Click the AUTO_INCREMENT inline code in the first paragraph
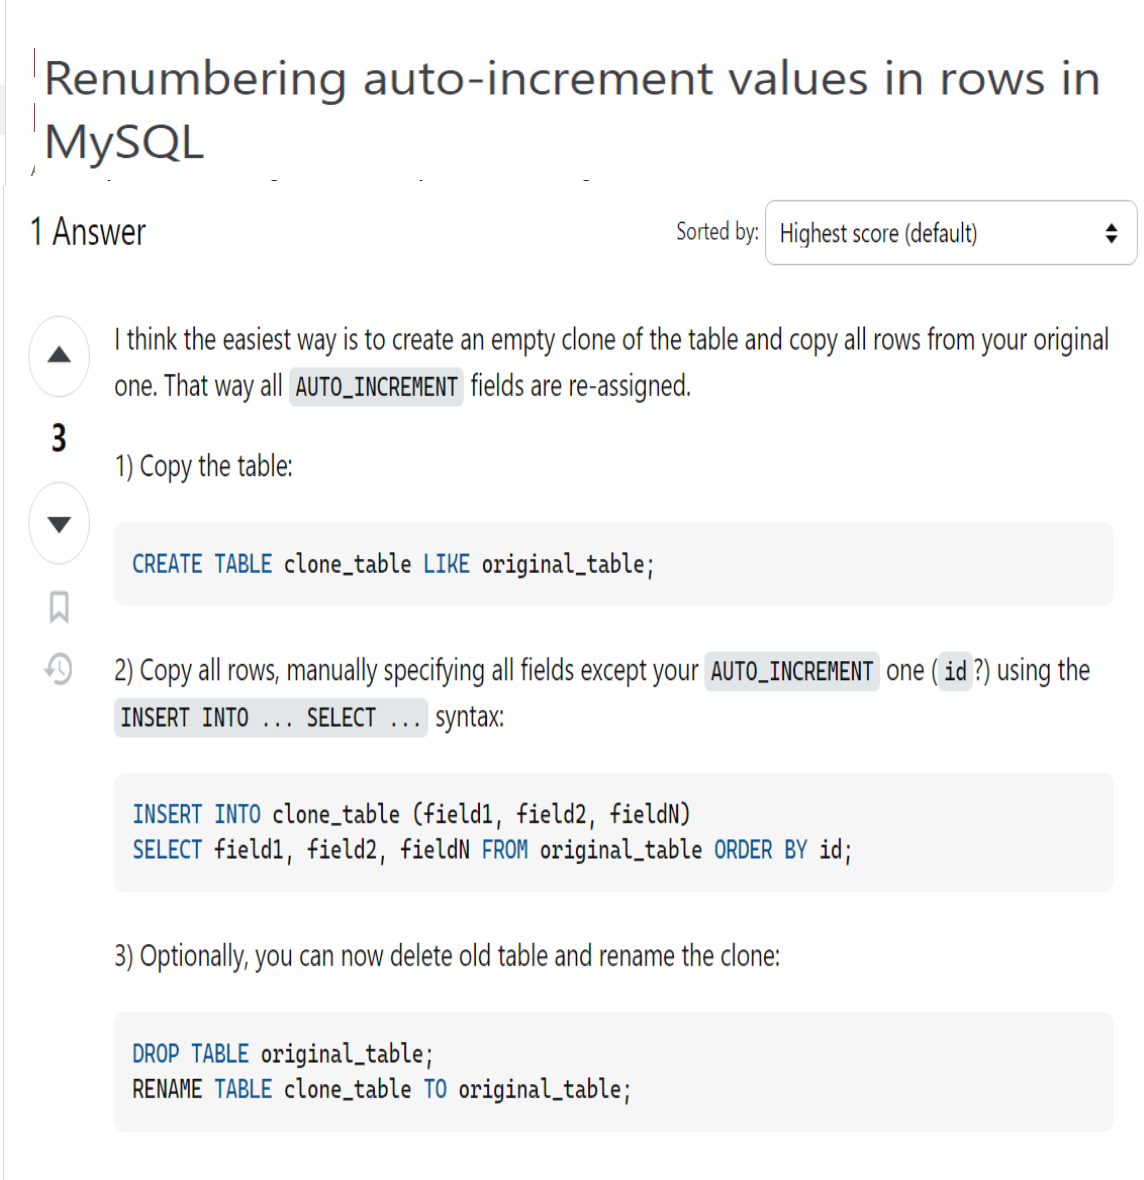This screenshot has width=1144, height=1180. (x=376, y=386)
